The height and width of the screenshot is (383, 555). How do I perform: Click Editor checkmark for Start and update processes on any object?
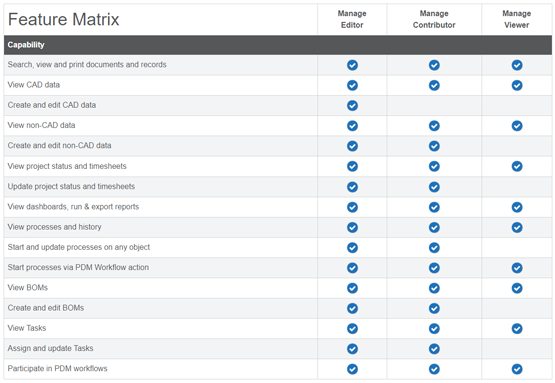click(352, 247)
